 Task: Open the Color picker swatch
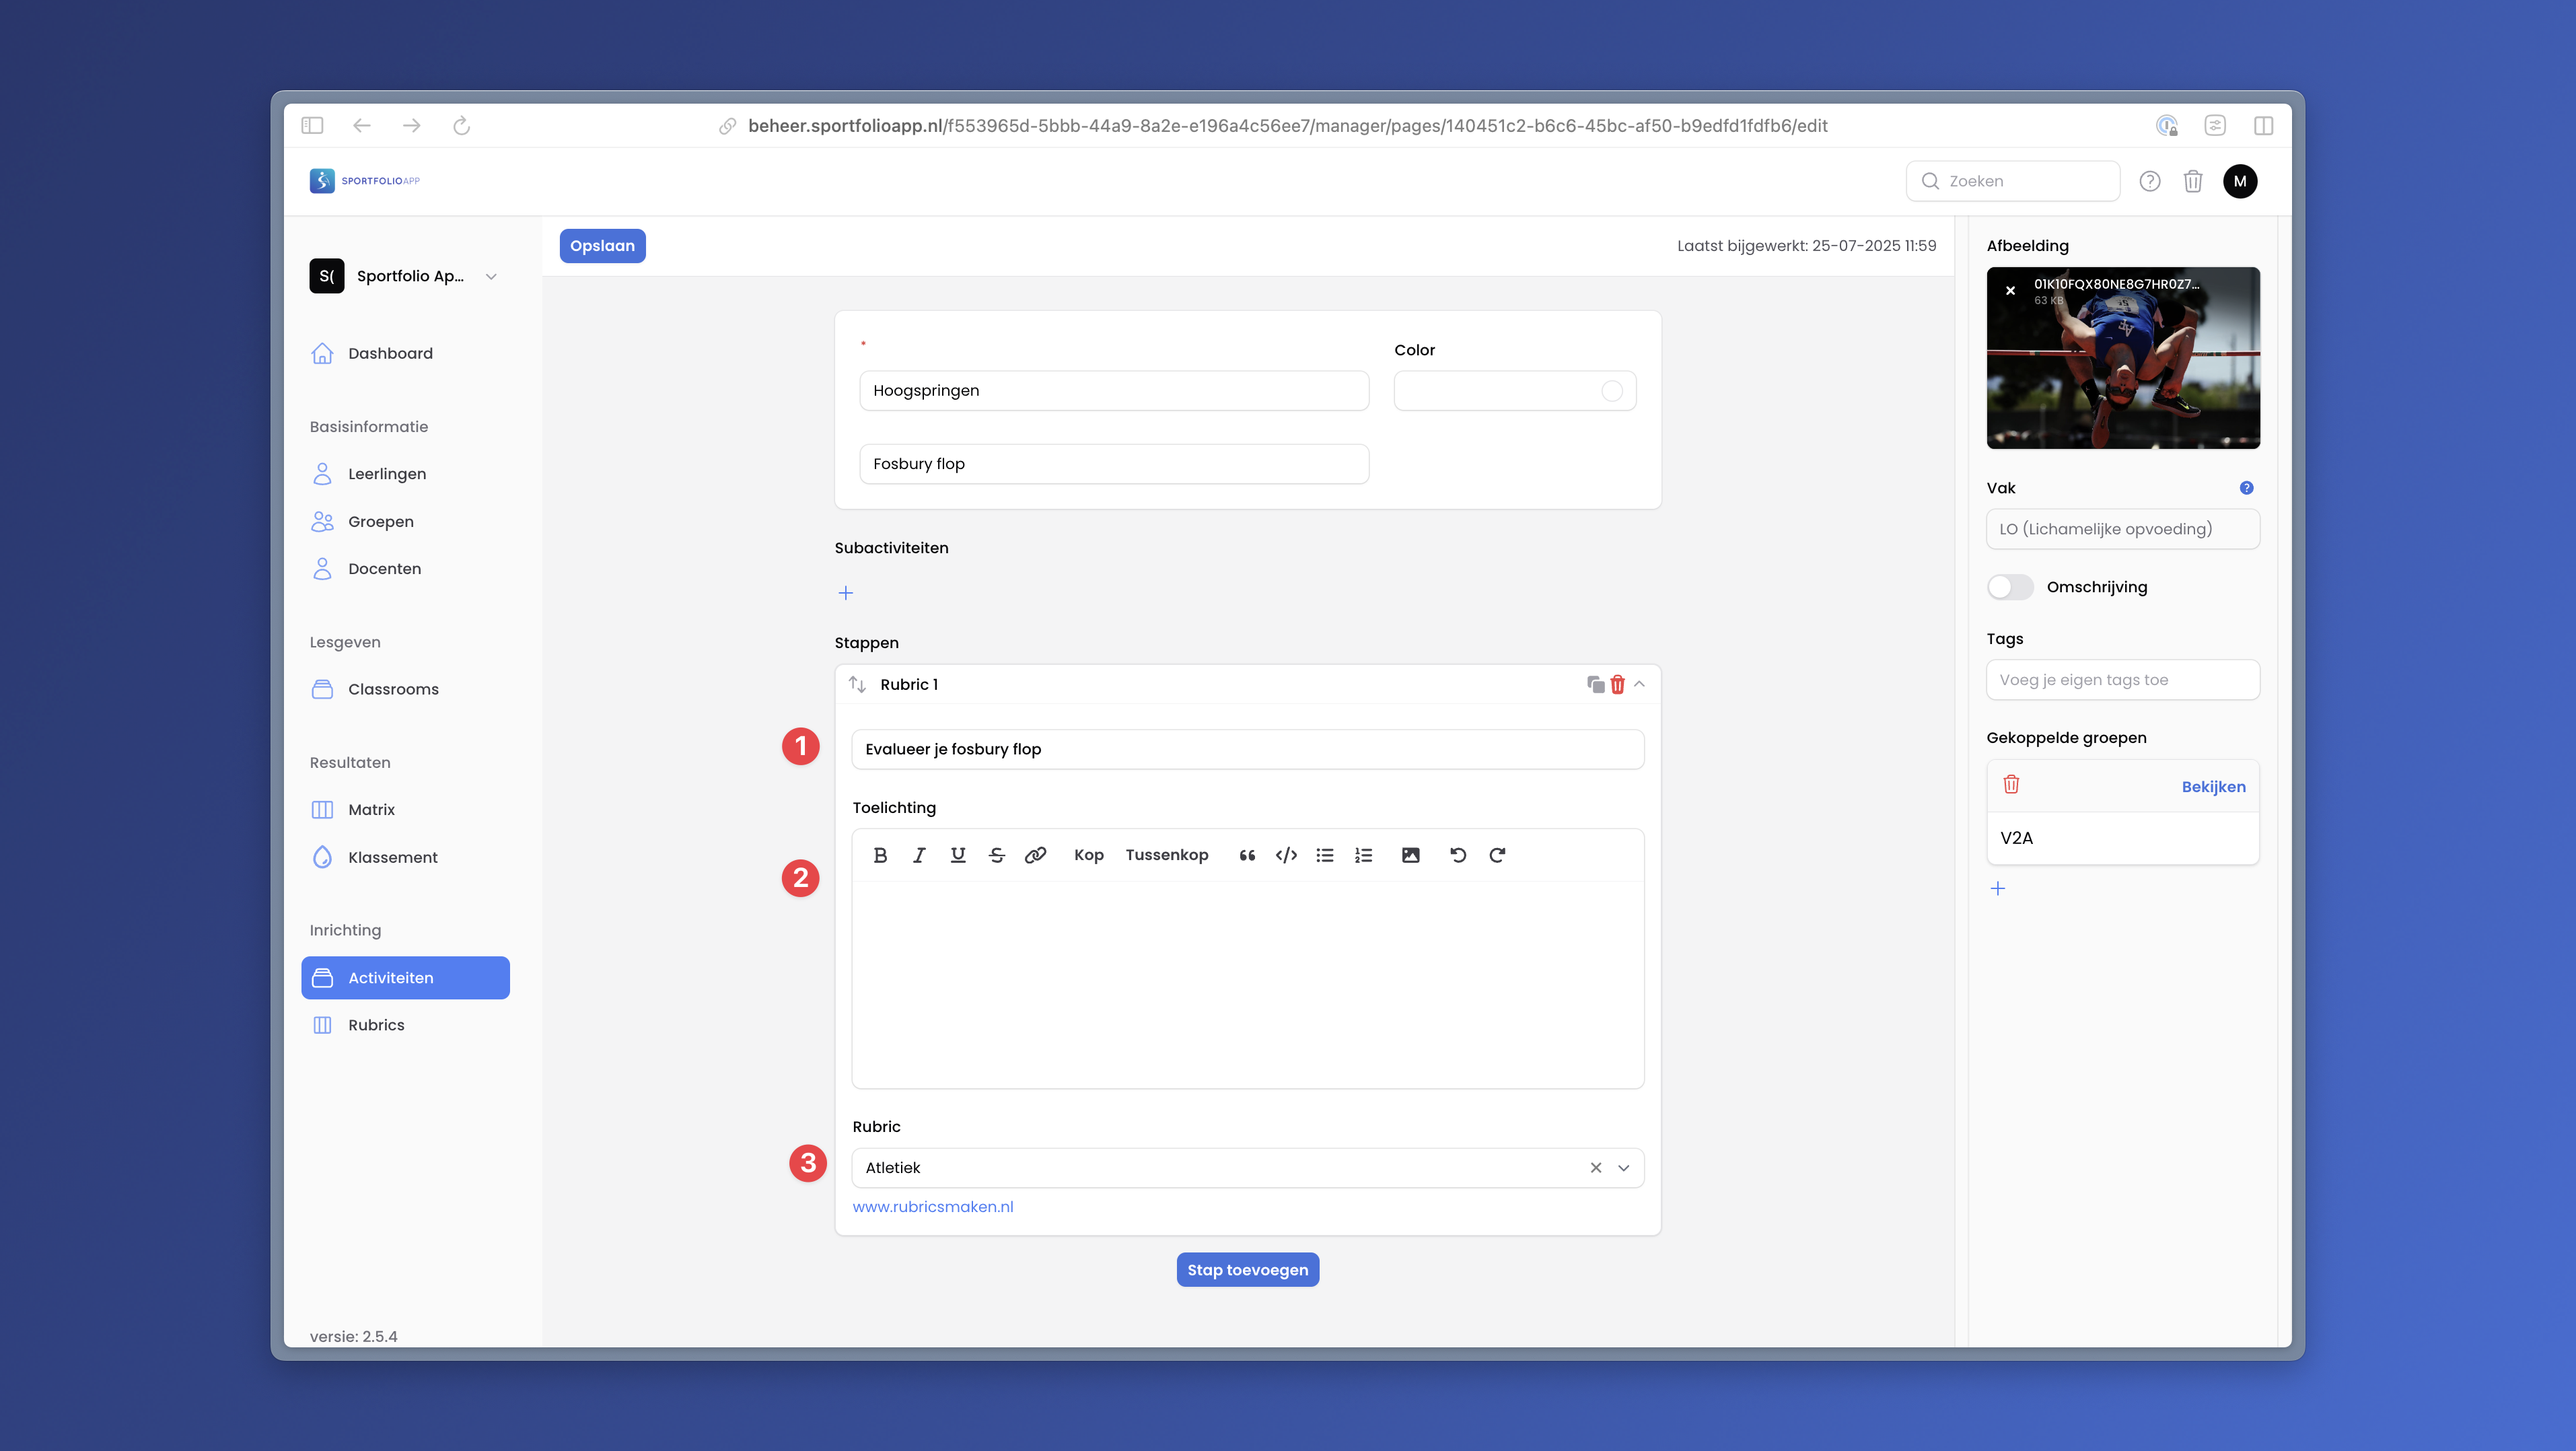[1611, 391]
